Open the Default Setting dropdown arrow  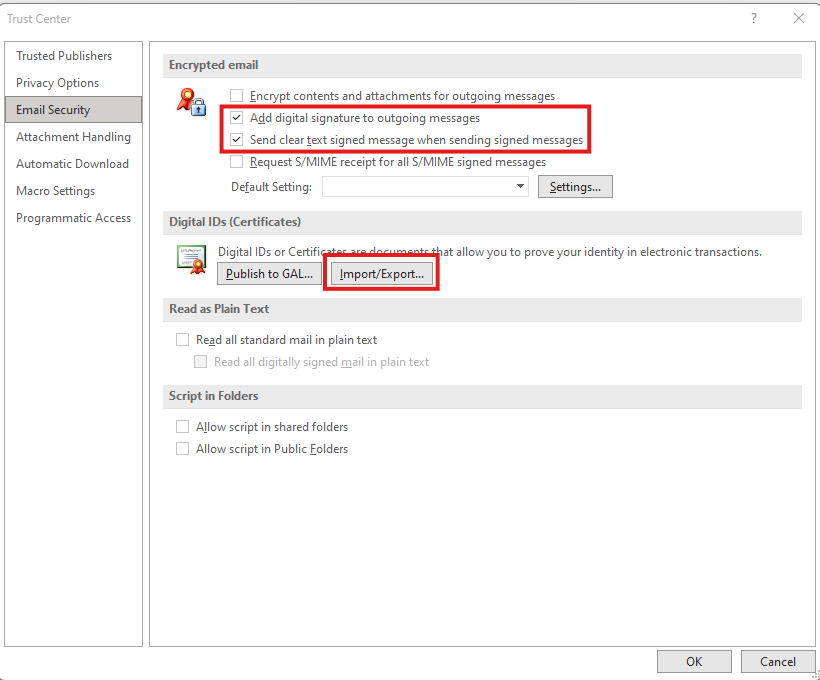pyautogui.click(x=520, y=187)
